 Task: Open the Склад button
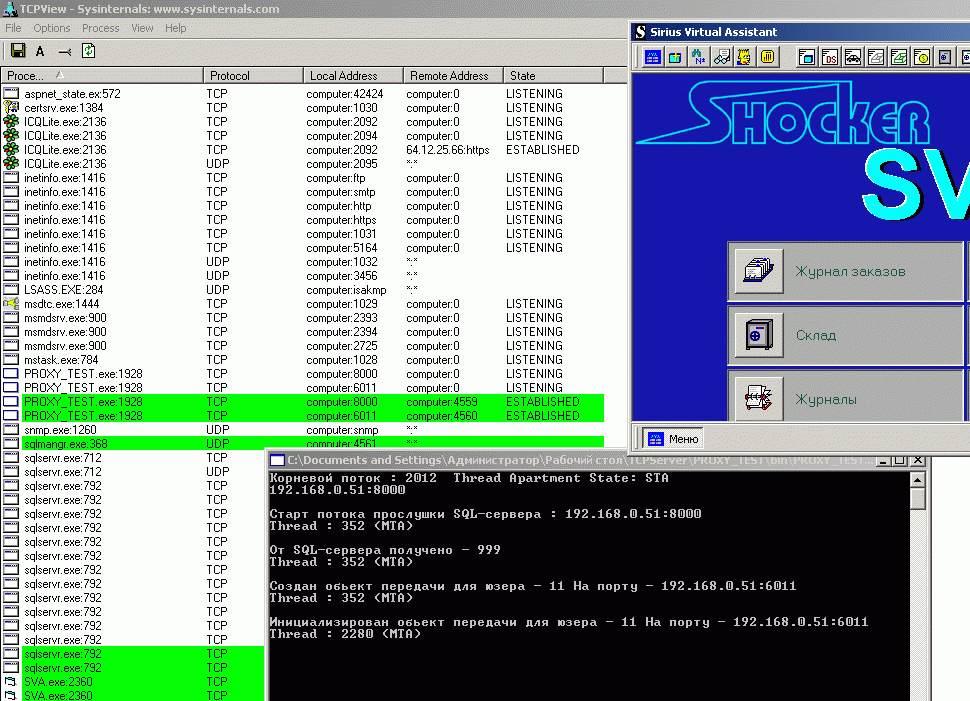pos(845,335)
